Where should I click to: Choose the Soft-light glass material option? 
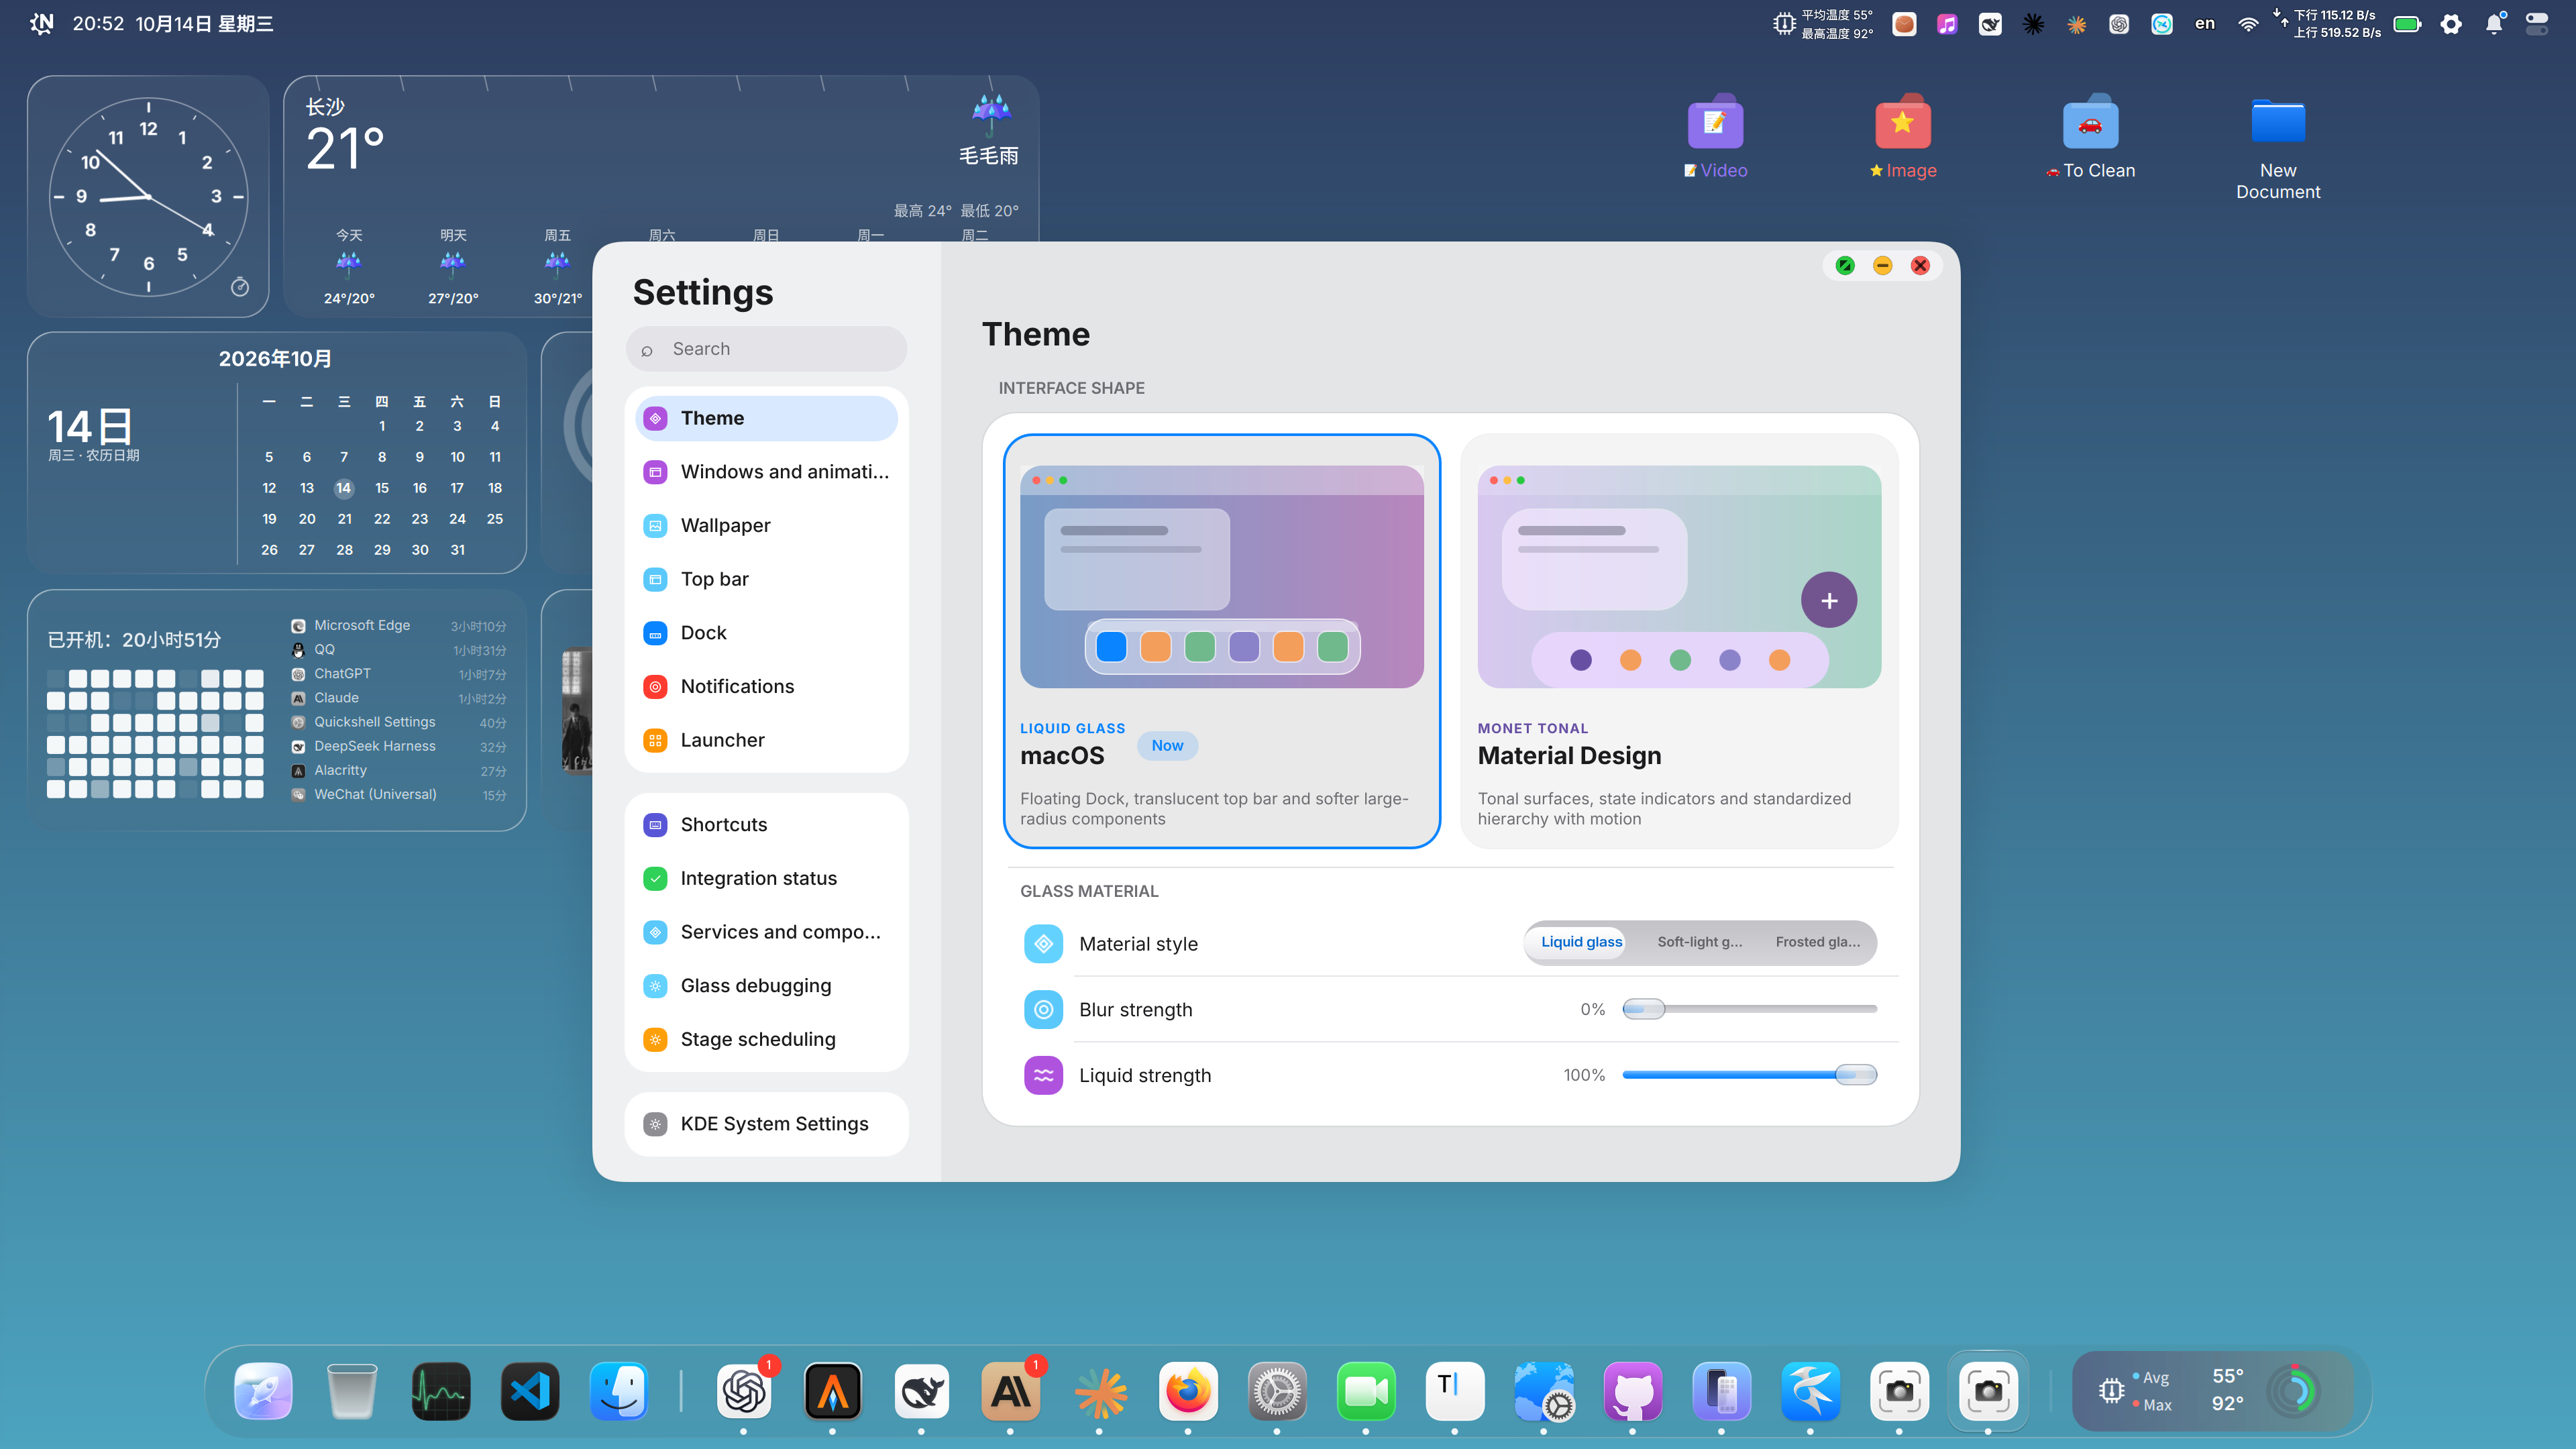1699,942
